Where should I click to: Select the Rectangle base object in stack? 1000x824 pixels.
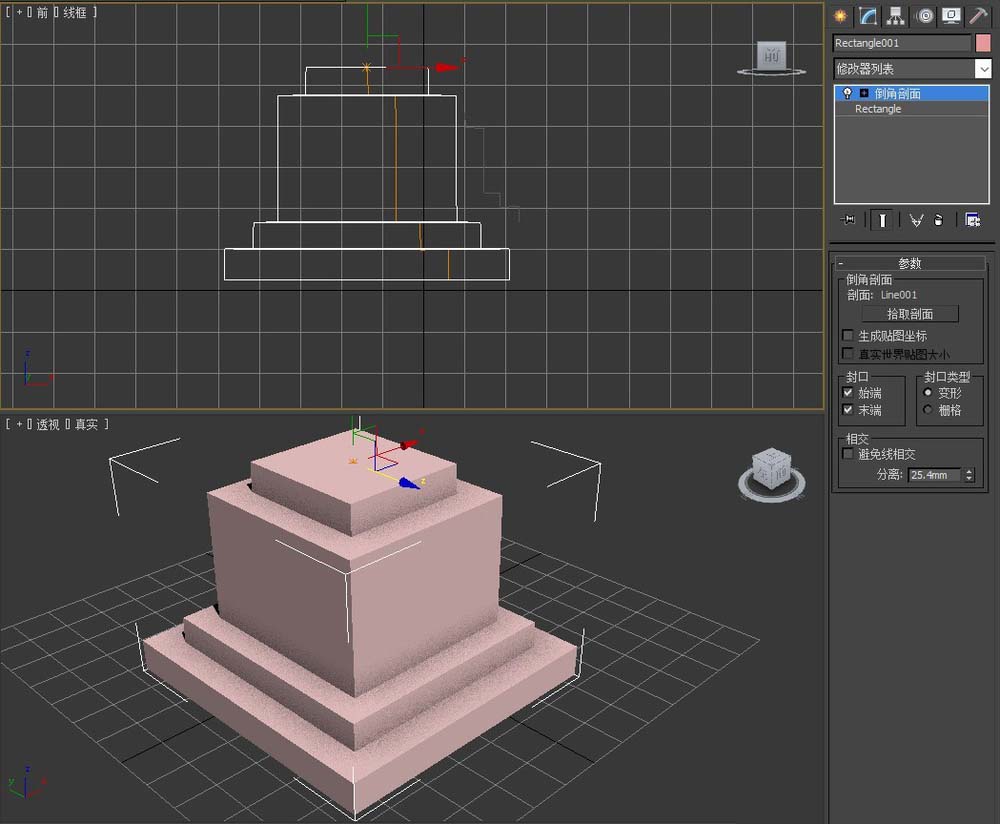878,109
